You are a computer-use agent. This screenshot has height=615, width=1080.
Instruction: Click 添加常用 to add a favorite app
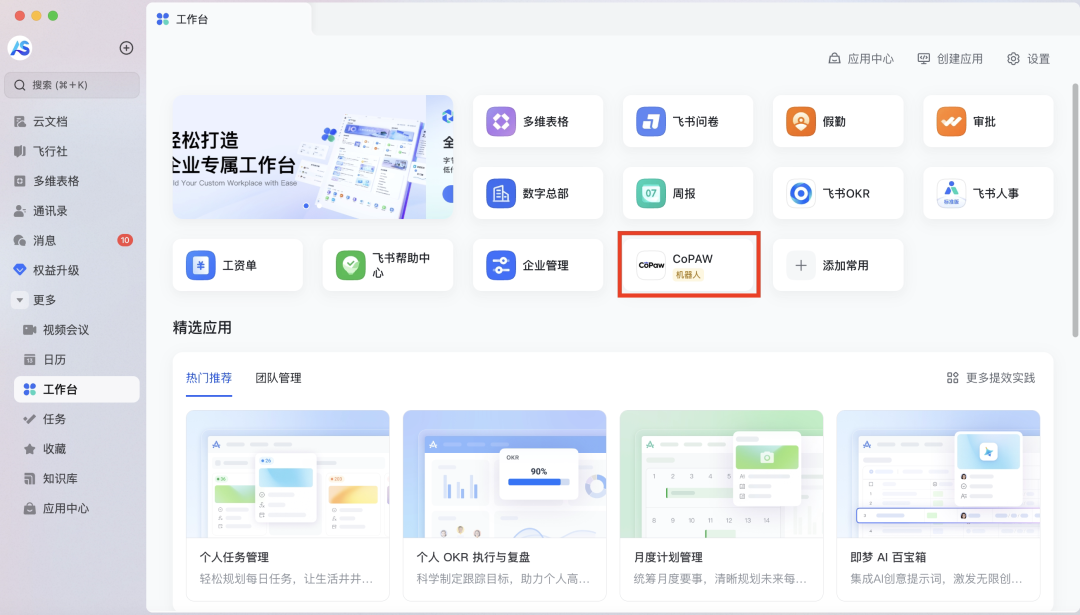coord(837,265)
